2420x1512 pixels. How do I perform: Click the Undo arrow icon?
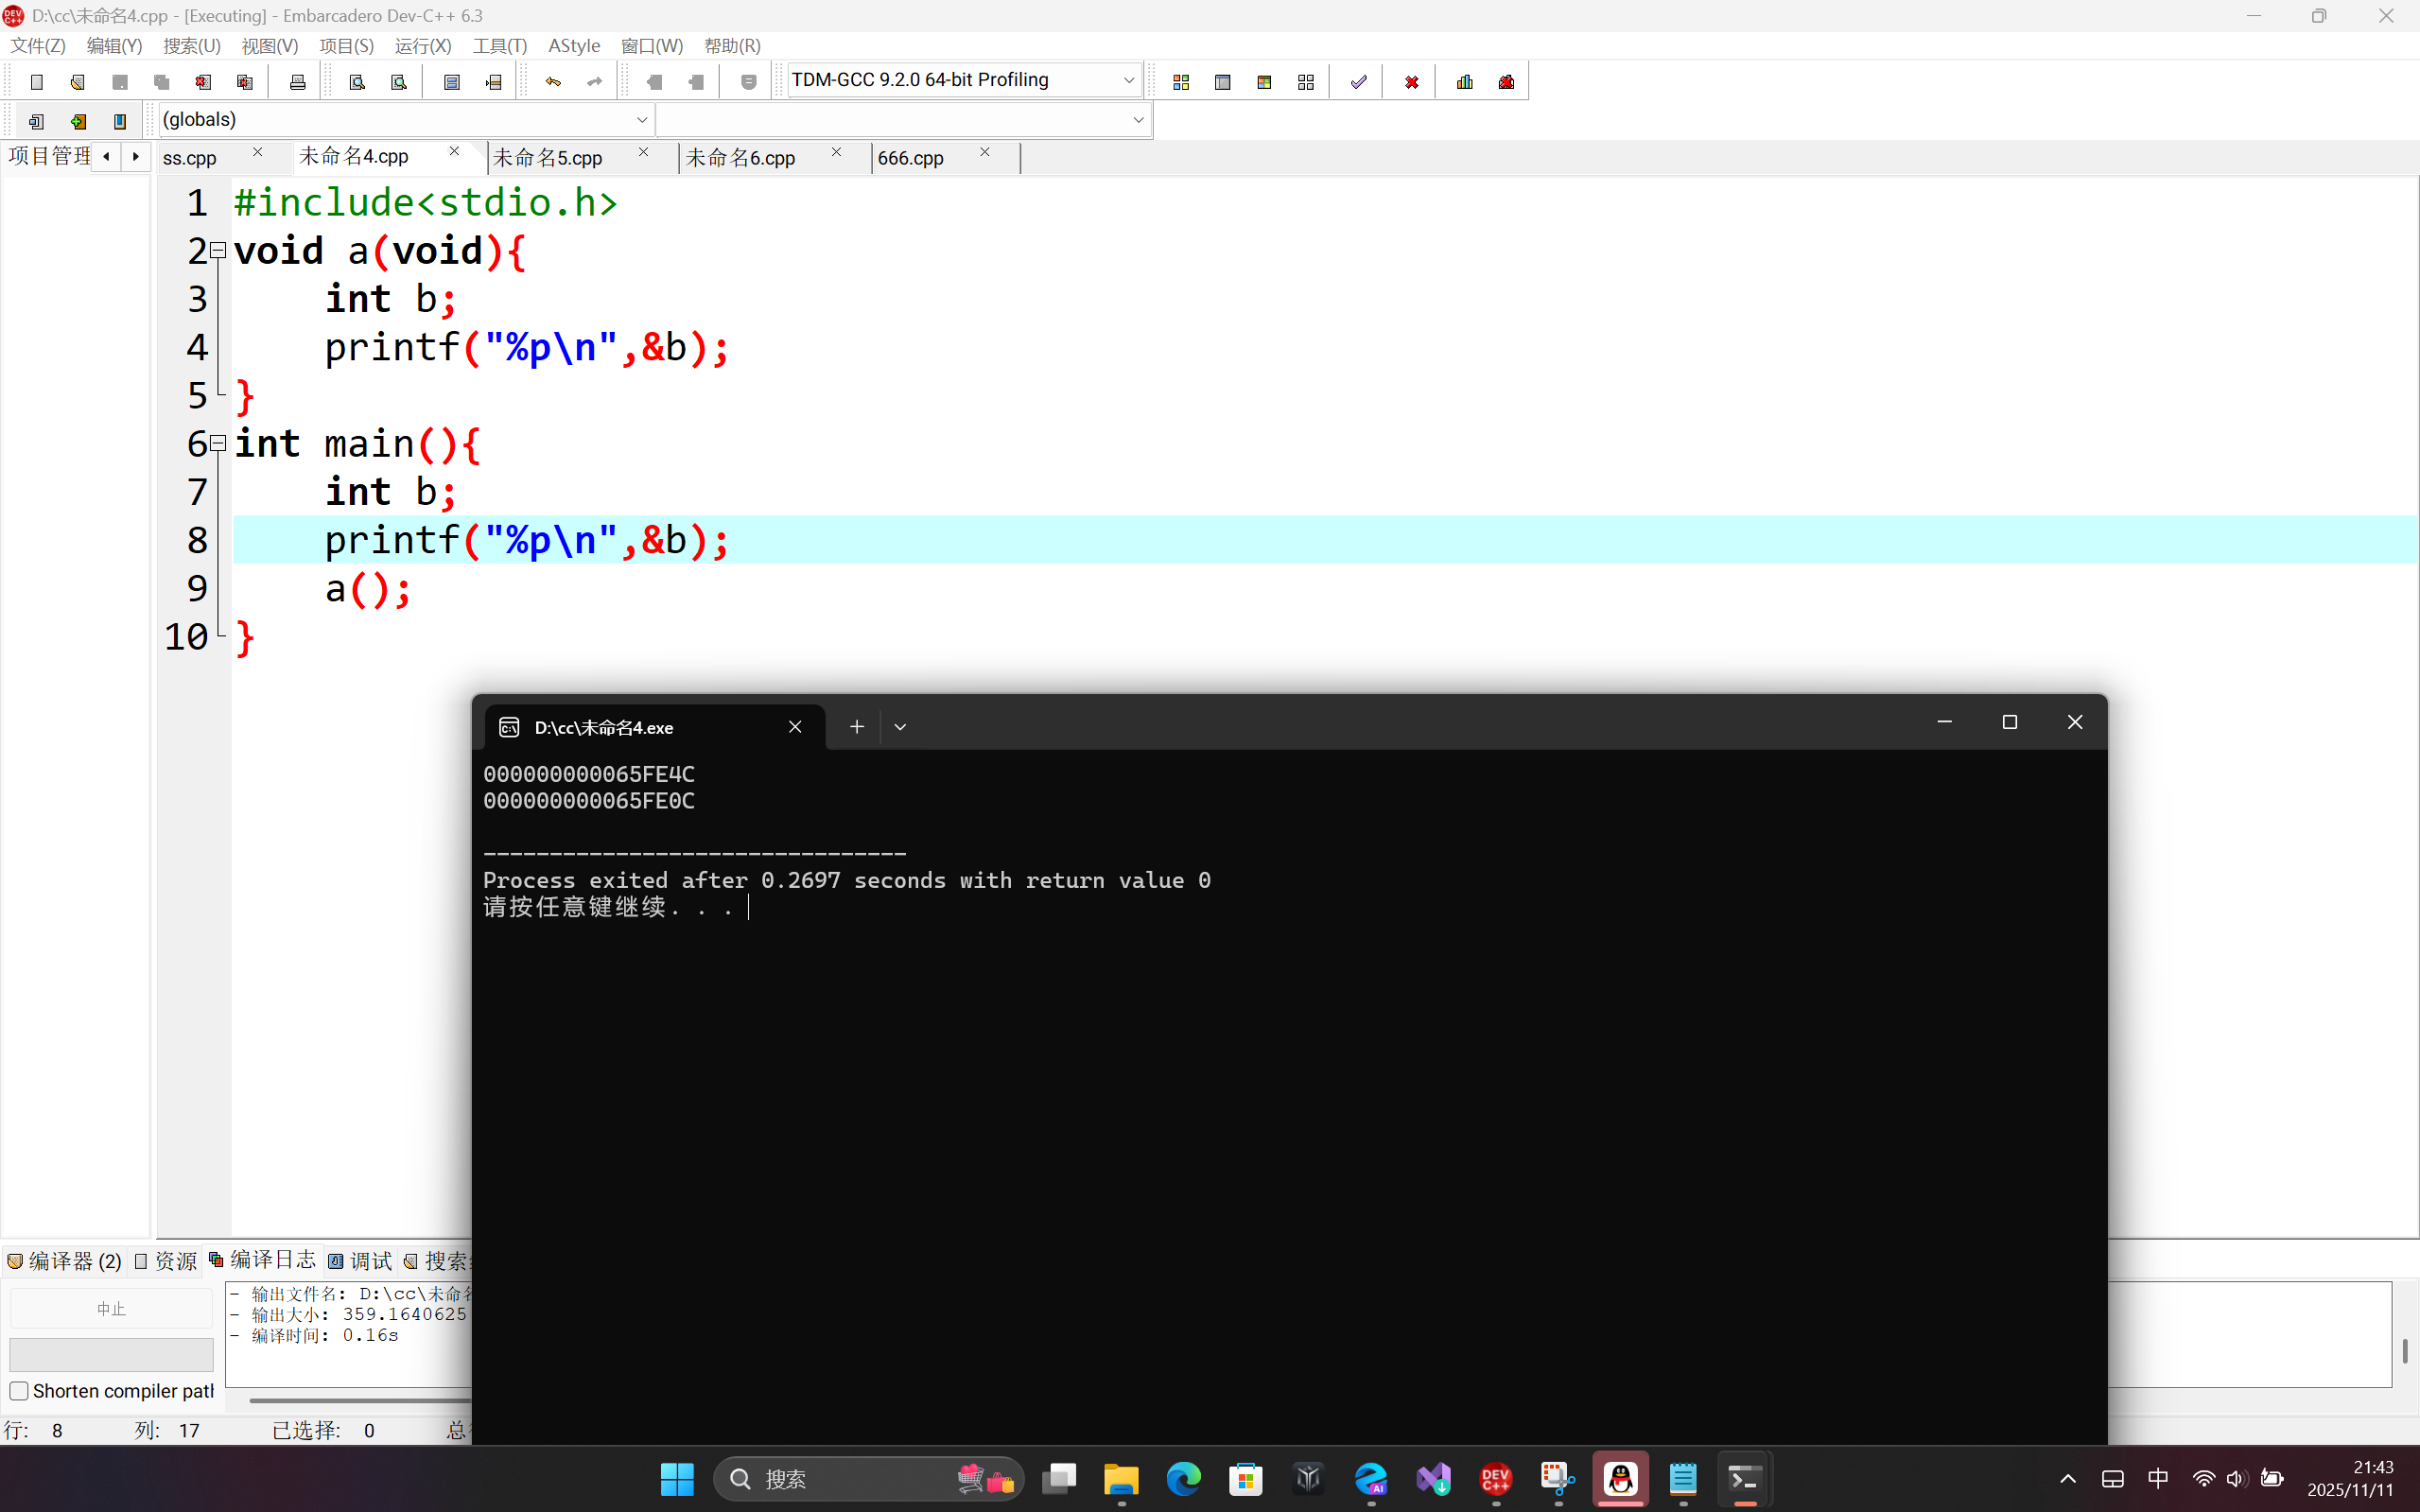[553, 82]
